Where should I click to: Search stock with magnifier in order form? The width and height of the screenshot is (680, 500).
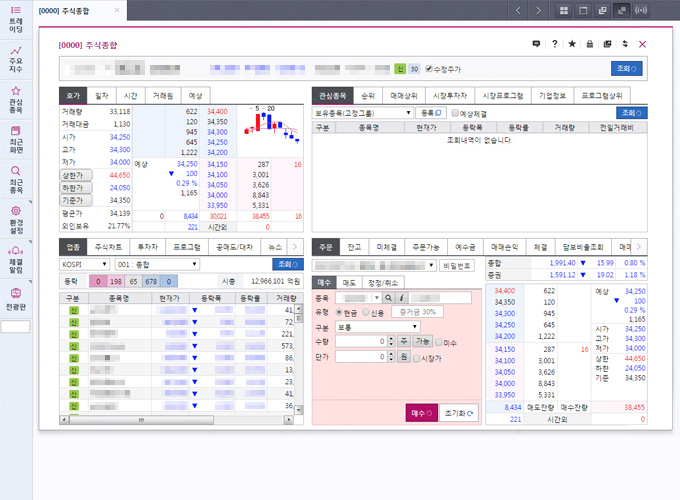point(389,298)
